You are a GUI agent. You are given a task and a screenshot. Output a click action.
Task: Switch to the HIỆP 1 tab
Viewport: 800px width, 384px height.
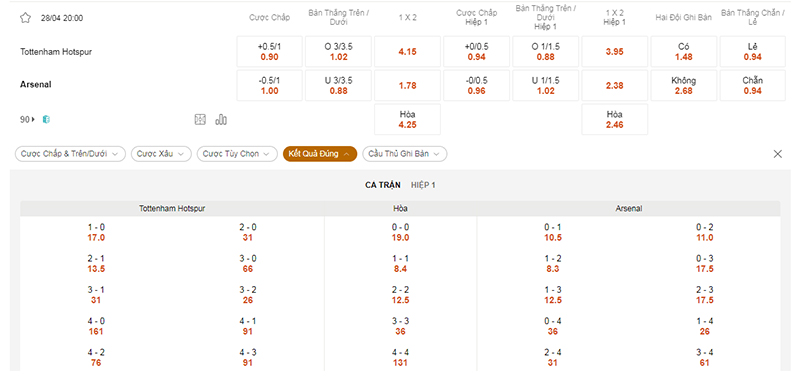tap(423, 185)
